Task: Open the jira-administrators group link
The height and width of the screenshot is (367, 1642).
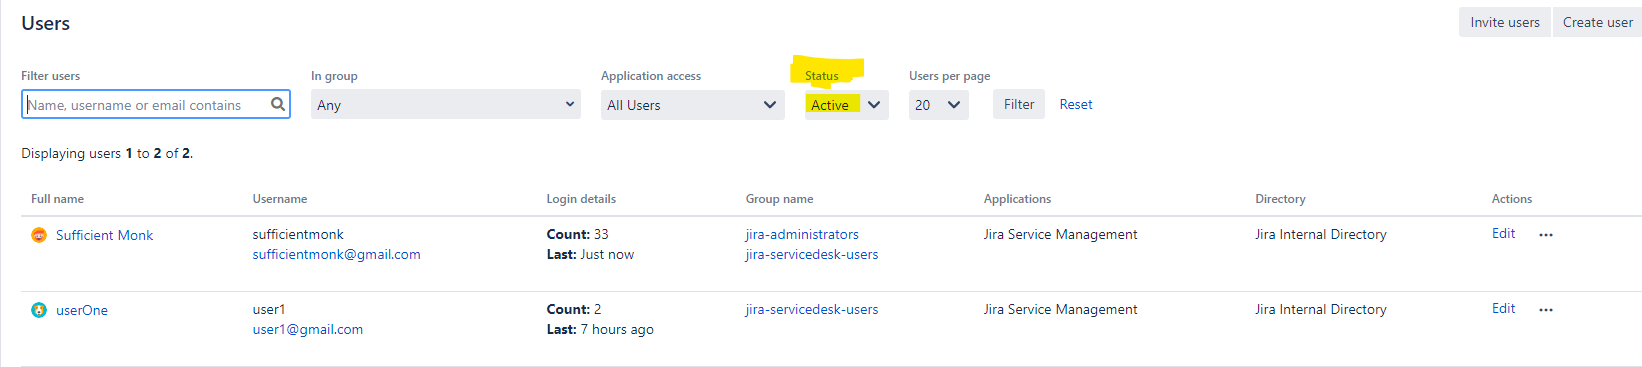Action: tap(802, 234)
